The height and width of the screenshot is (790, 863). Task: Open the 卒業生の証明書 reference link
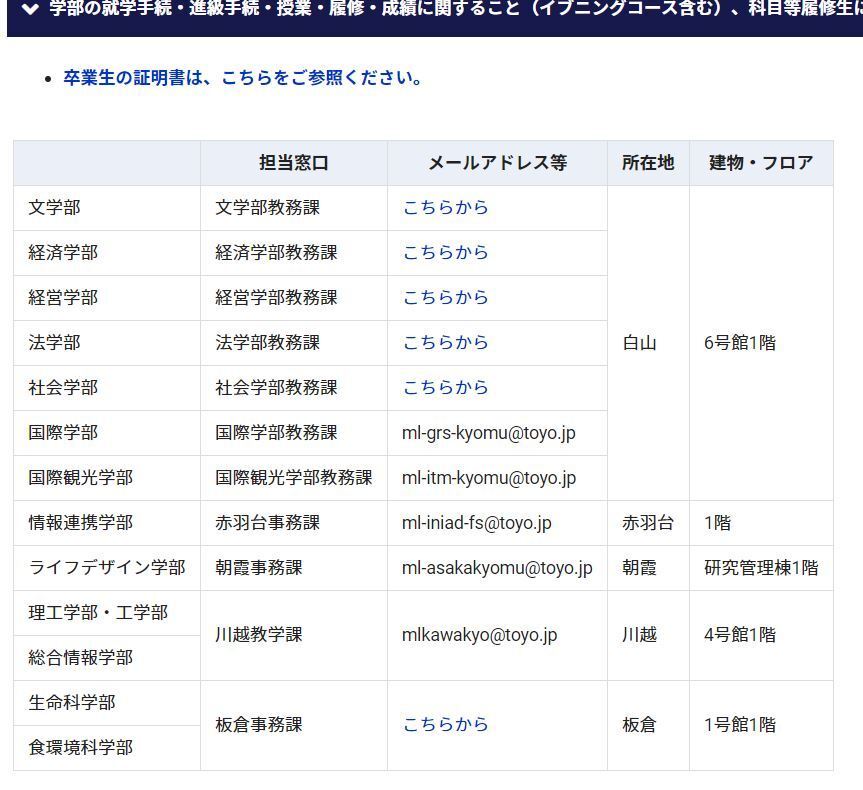point(242,78)
